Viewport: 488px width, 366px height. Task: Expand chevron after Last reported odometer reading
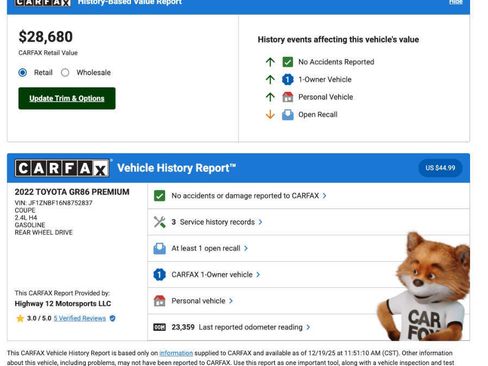pos(308,327)
